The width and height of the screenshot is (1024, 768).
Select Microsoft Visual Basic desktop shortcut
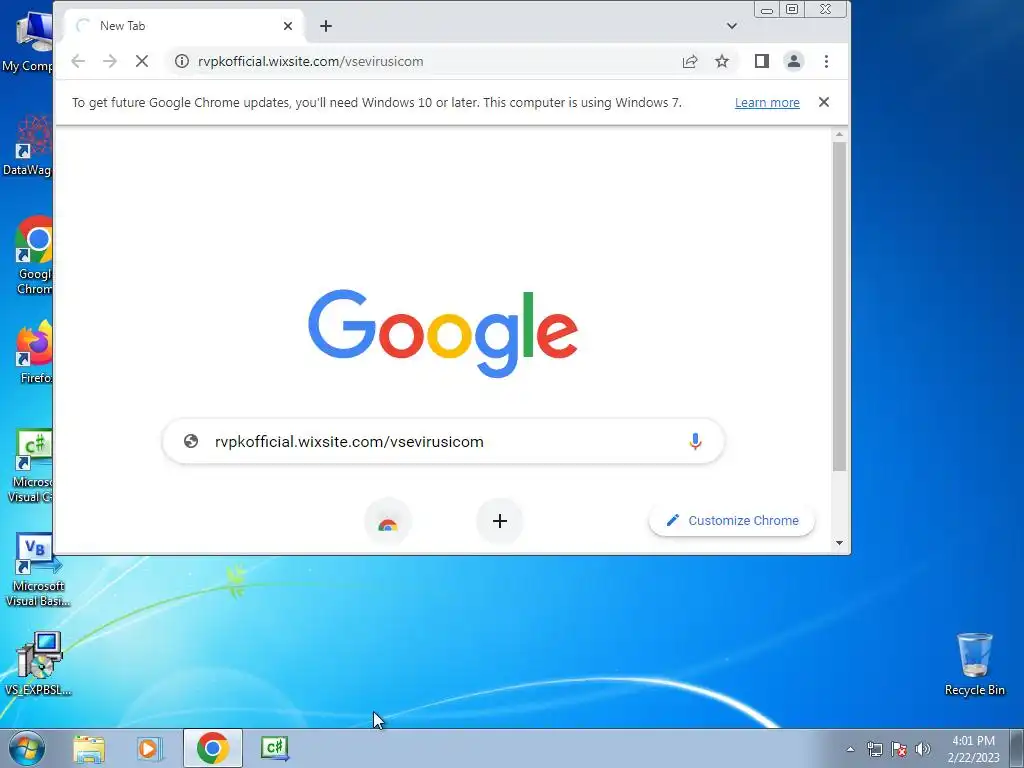click(38, 571)
